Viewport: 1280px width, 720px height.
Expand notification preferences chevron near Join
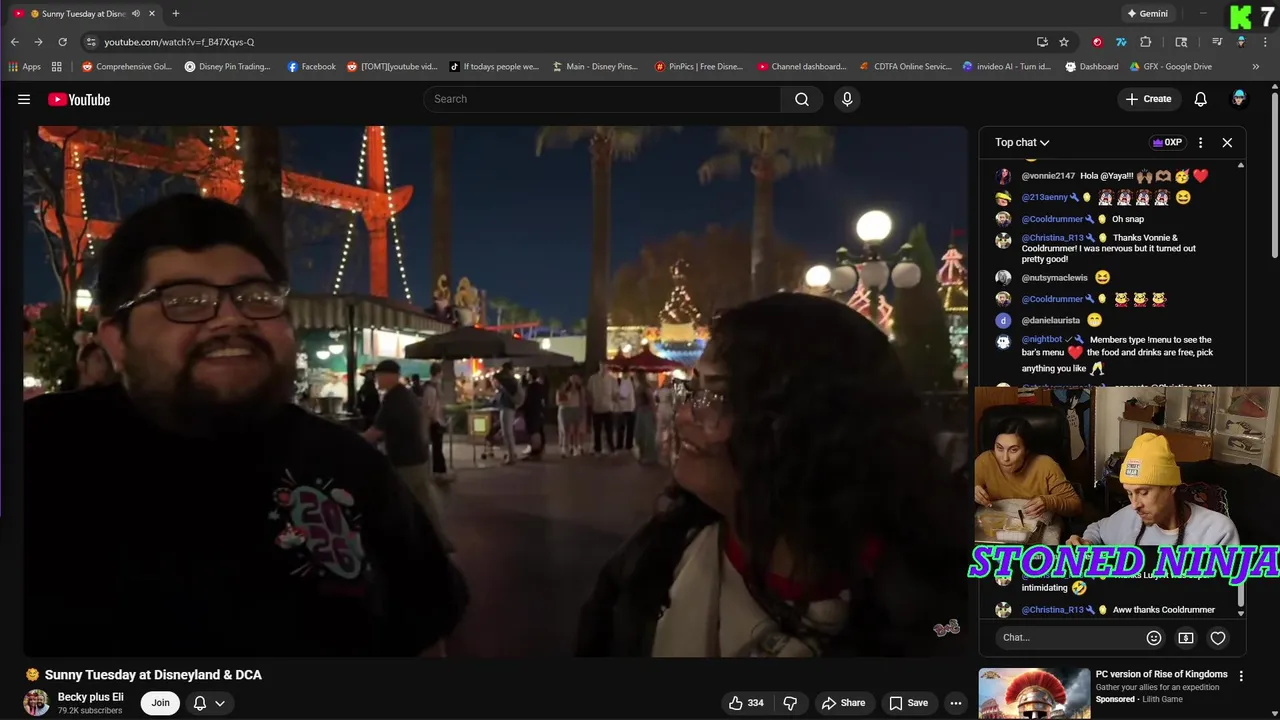click(x=220, y=703)
